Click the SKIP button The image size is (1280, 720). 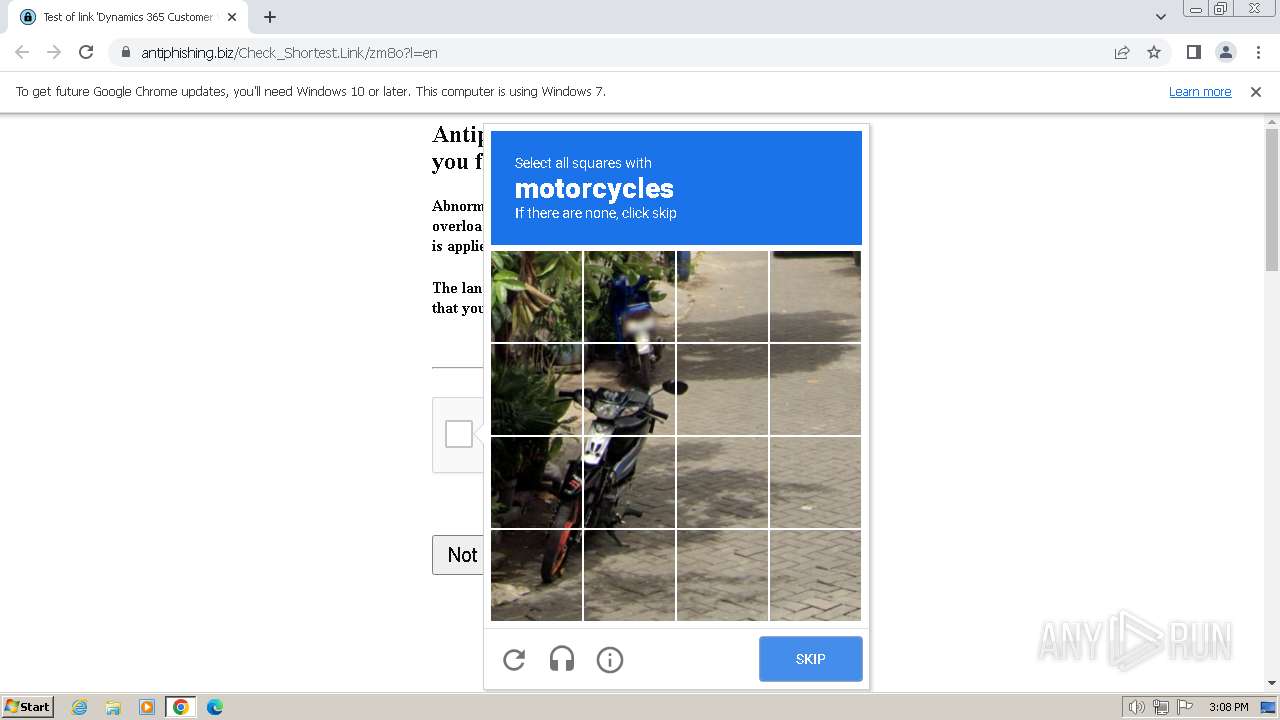tap(811, 659)
